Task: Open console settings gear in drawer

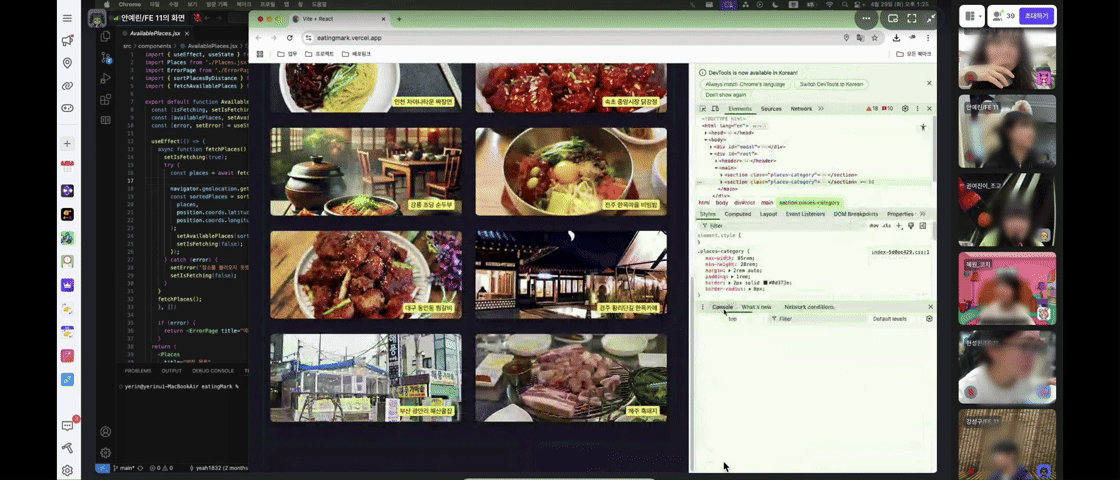Action: pyautogui.click(x=929, y=319)
